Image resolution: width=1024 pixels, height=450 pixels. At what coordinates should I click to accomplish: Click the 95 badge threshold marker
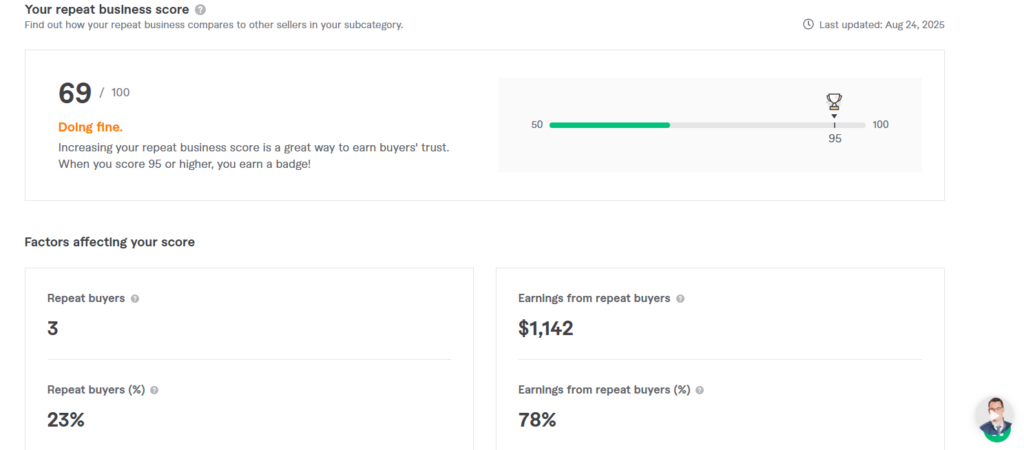(x=835, y=138)
